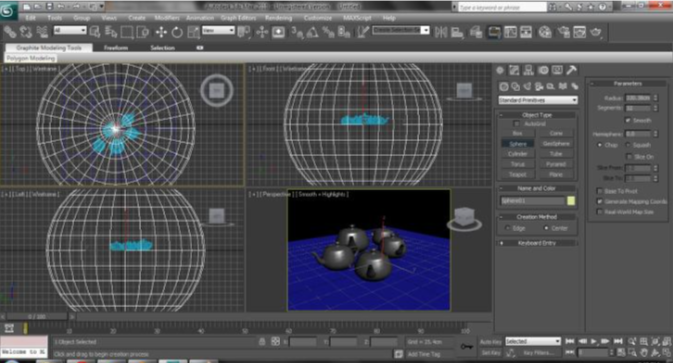673x363 pixels.
Task: Select the Lights category icon
Action: tap(527, 87)
